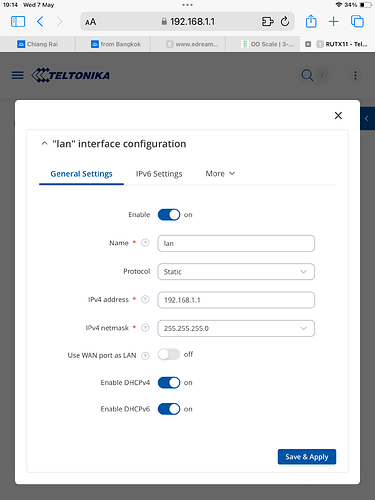The image size is (375, 500).
Task: Show the Safari sidebar
Action: (18, 22)
